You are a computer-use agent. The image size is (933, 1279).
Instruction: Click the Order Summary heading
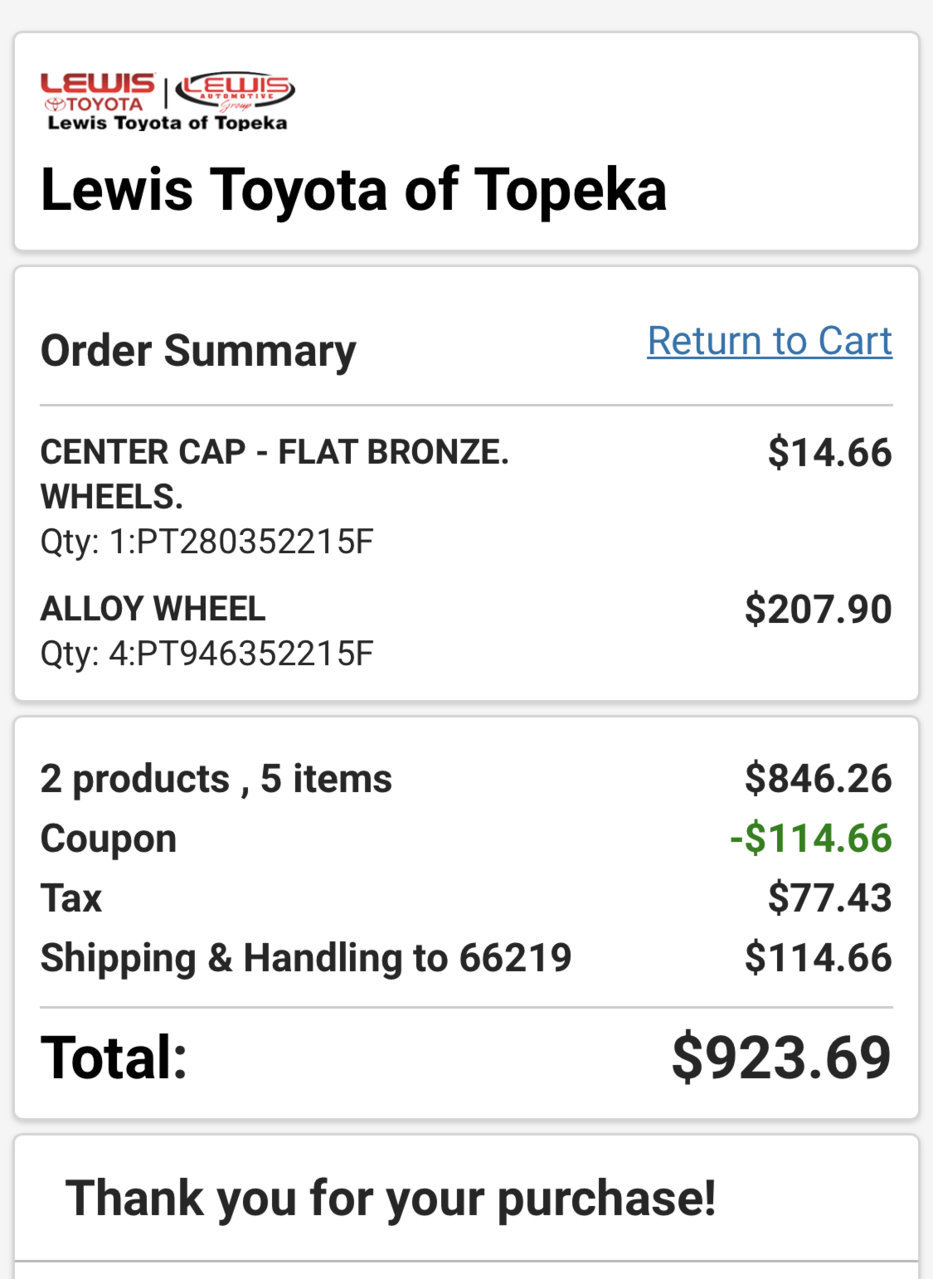pyautogui.click(x=198, y=351)
